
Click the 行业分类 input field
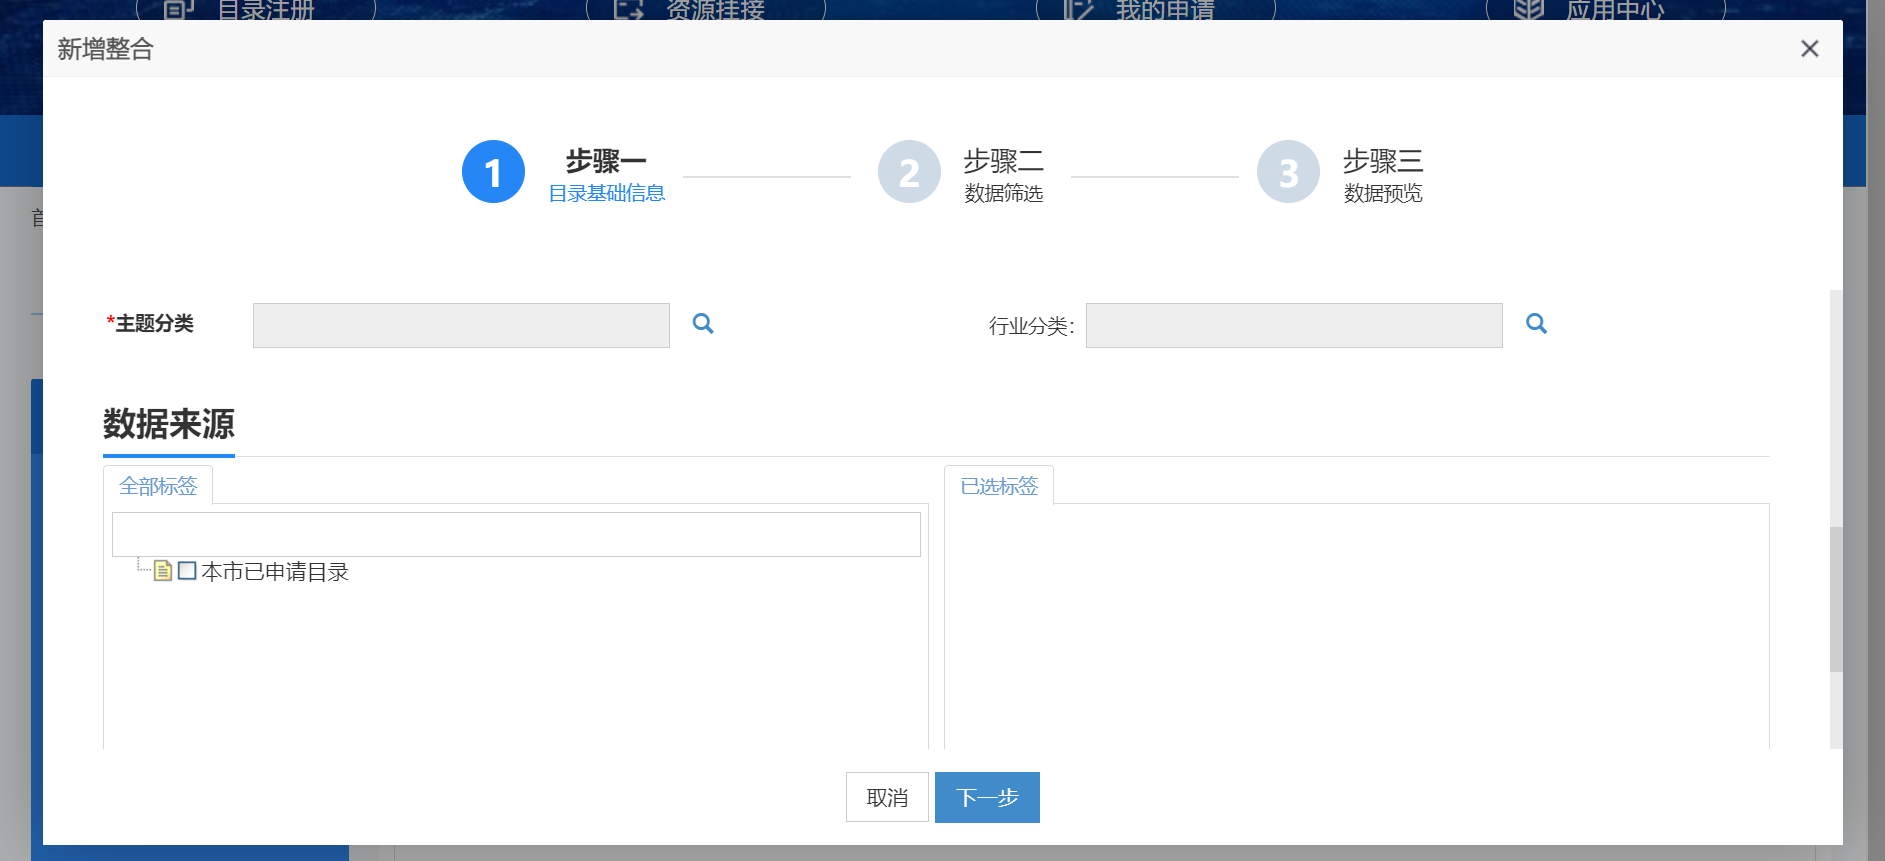(1294, 325)
